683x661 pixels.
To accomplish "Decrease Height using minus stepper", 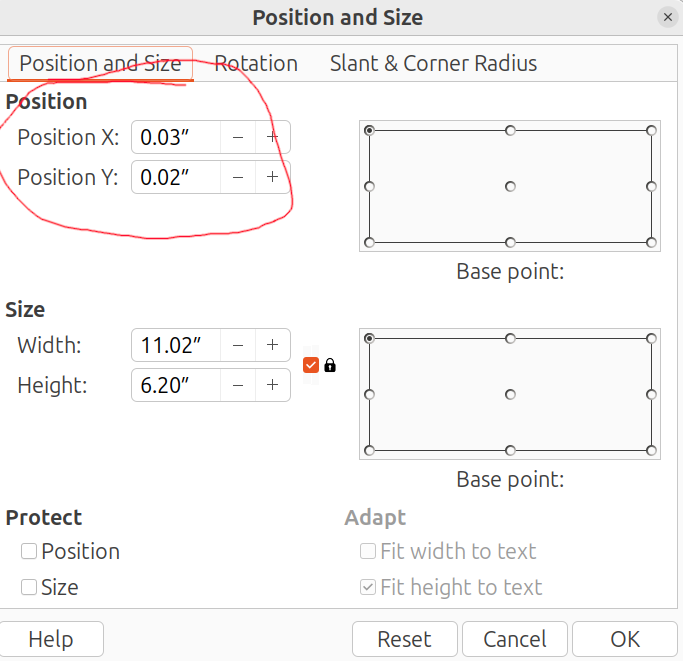I will coord(237,385).
